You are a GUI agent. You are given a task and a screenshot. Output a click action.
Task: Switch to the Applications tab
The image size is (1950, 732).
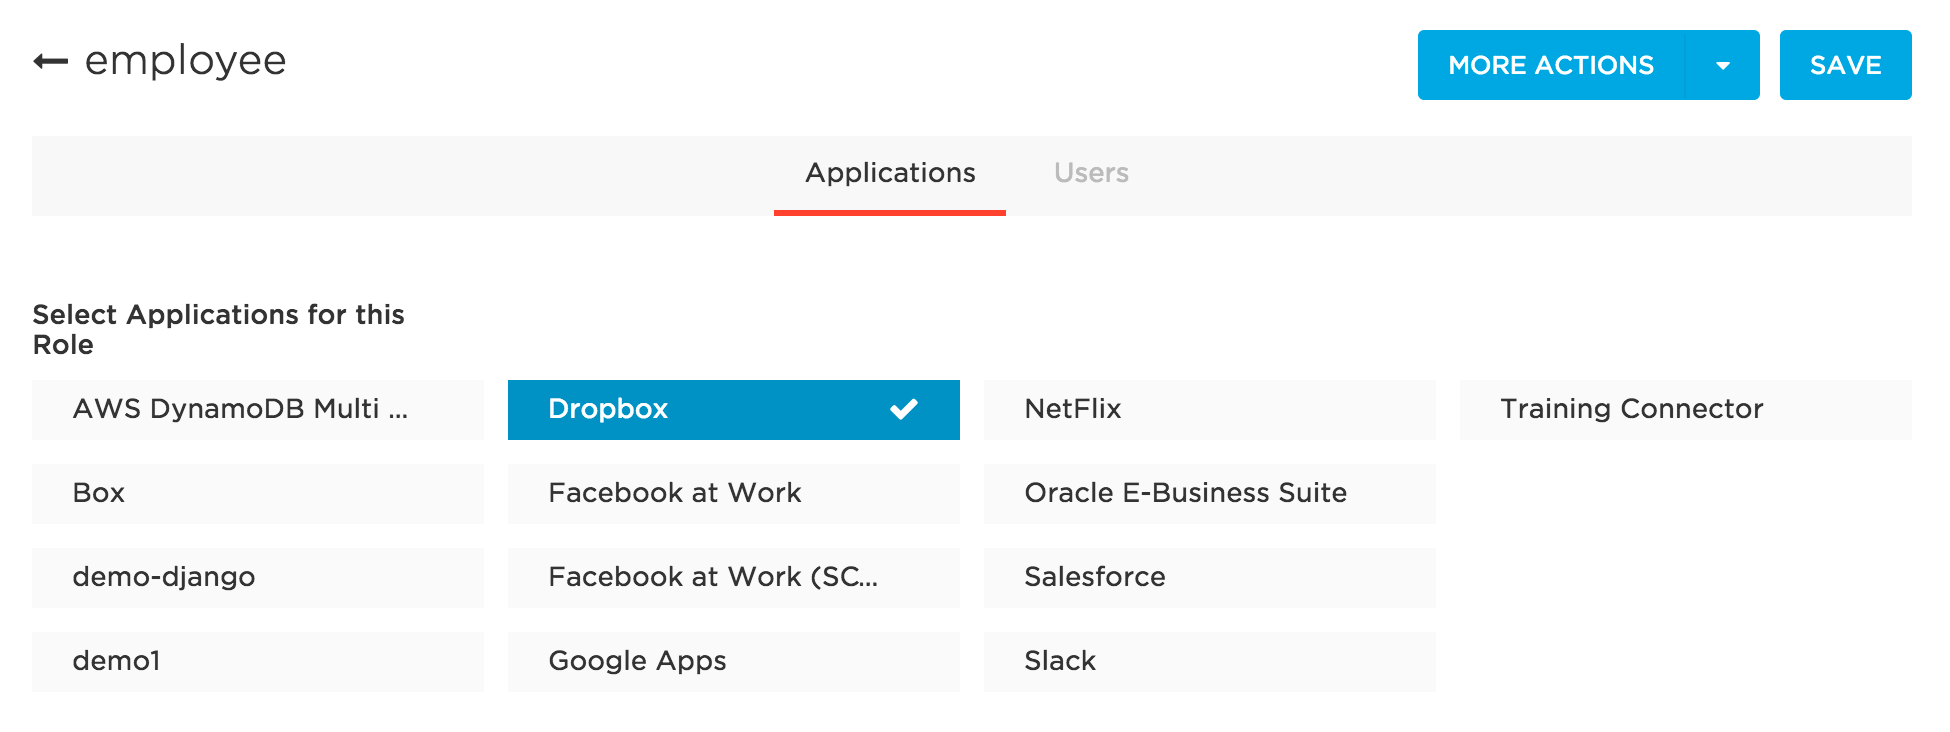(890, 174)
